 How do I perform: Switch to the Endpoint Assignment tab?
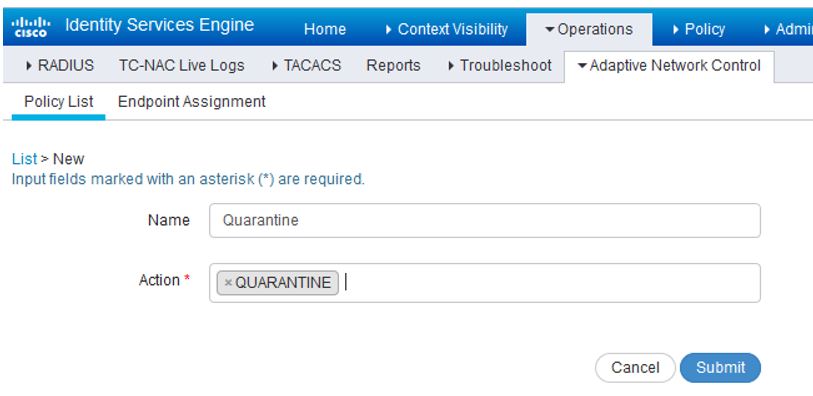[192, 102]
